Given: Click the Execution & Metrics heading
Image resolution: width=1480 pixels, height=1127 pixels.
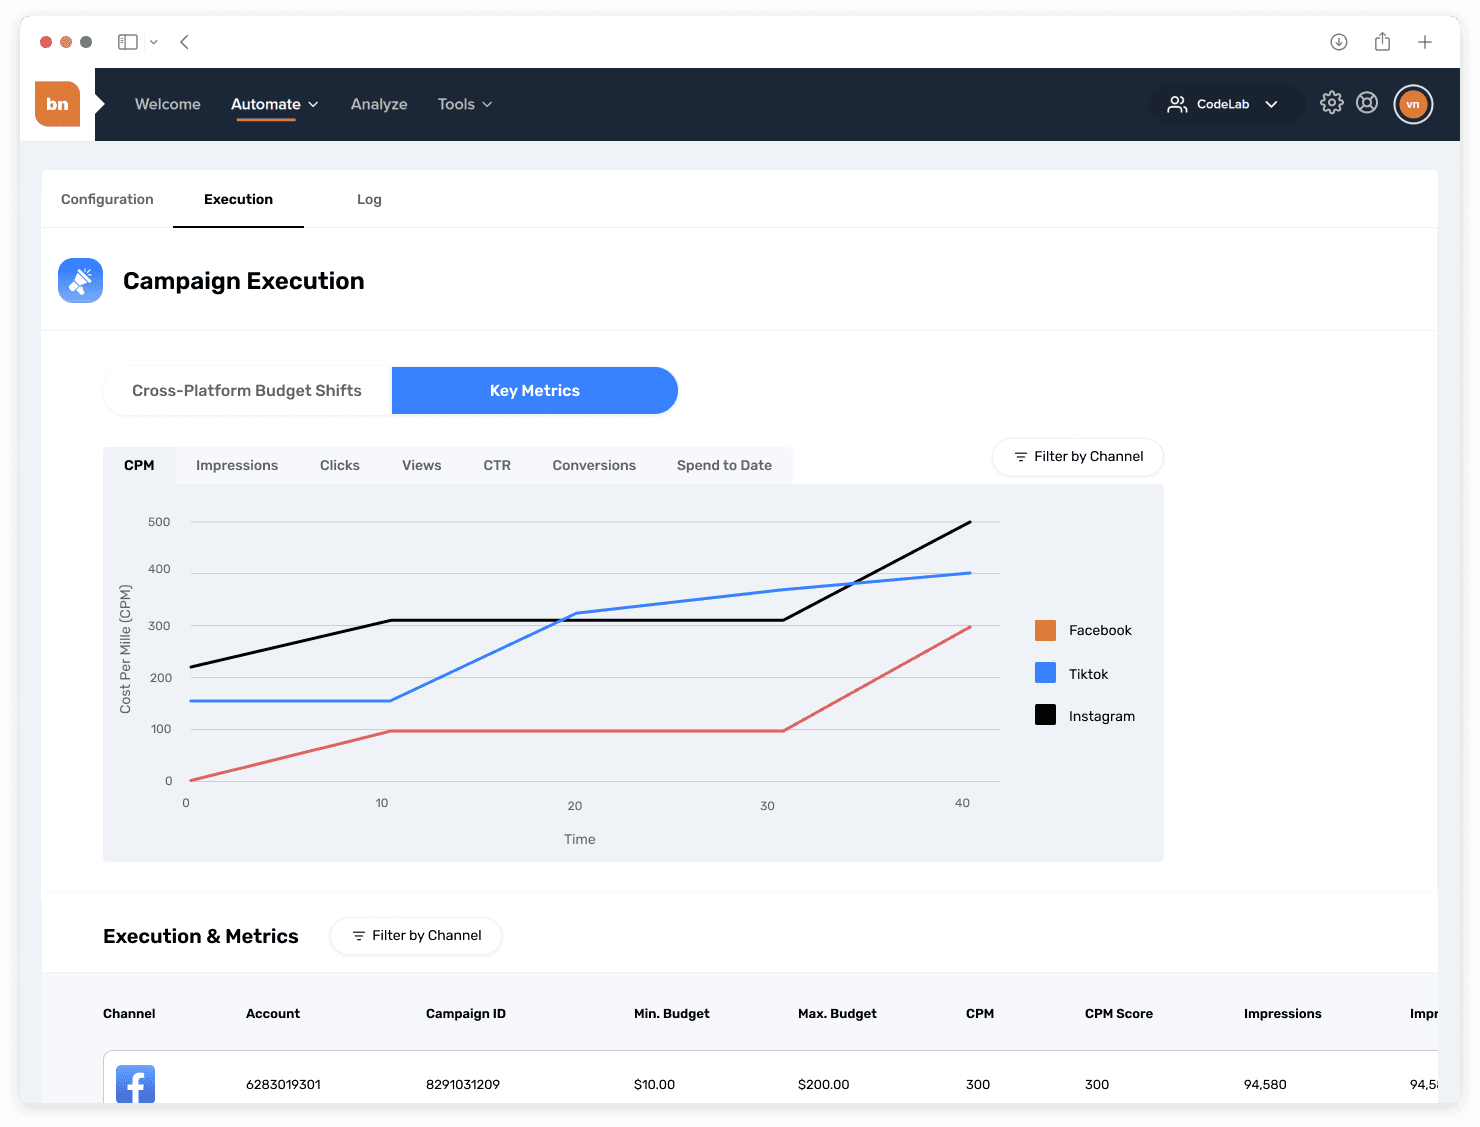Looking at the screenshot, I should [x=201, y=936].
